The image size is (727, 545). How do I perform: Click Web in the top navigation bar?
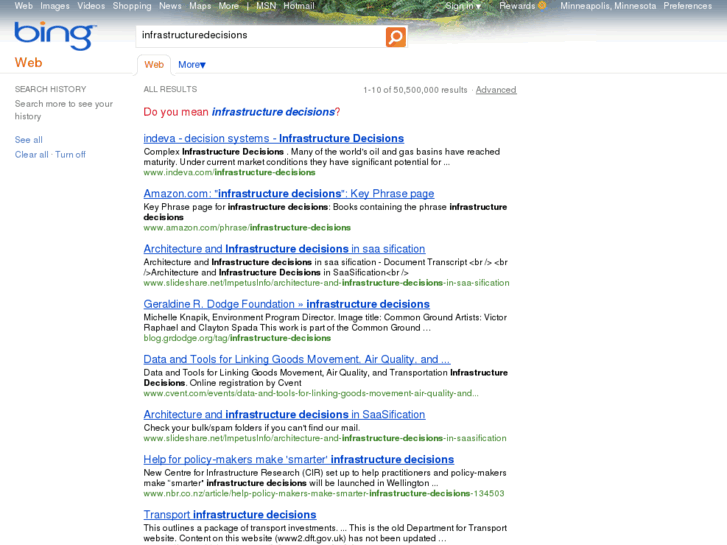coord(24,6)
